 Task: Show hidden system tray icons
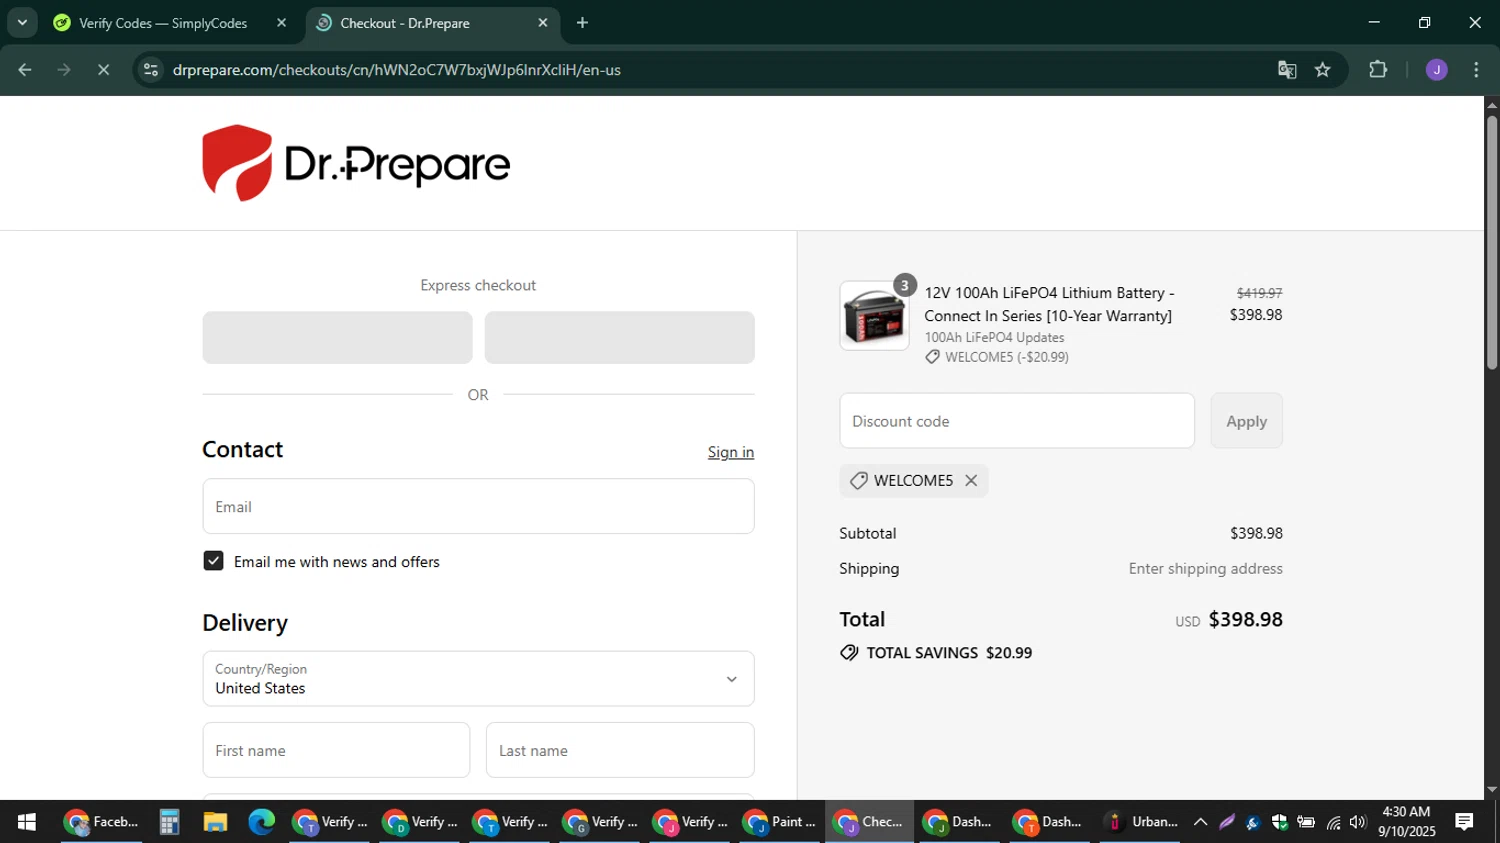1200,822
